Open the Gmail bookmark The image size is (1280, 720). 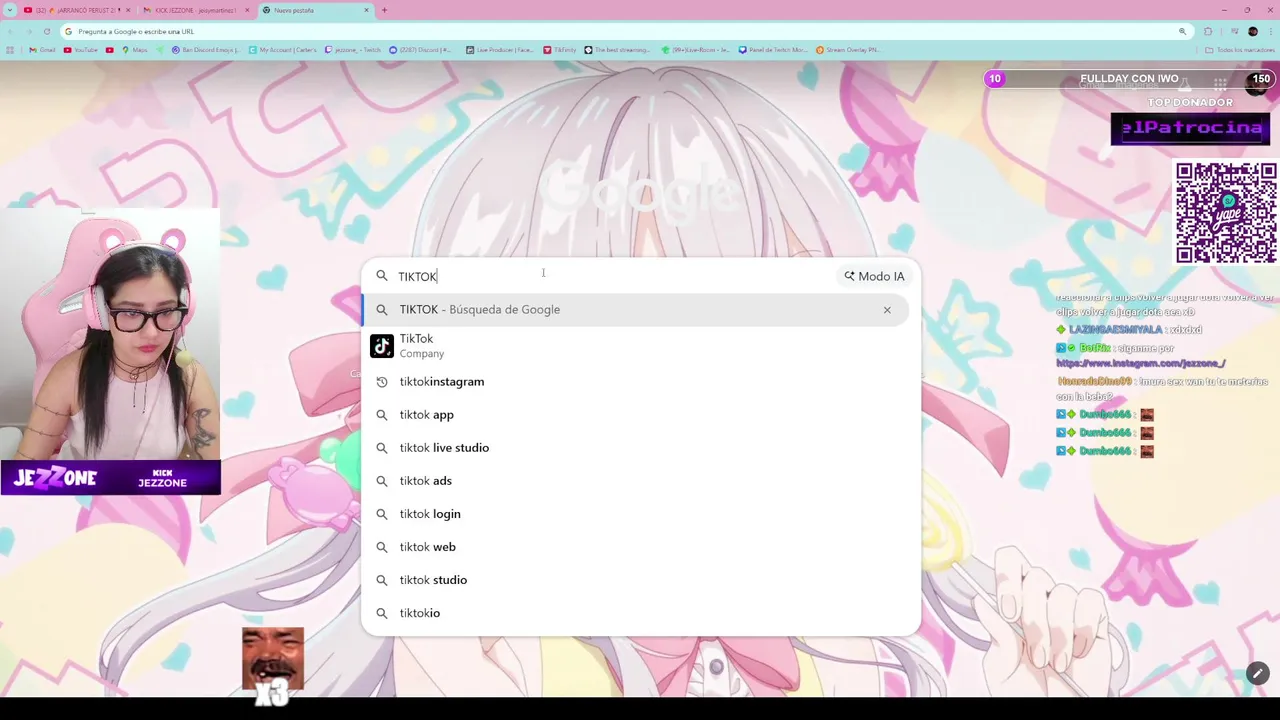(42, 50)
